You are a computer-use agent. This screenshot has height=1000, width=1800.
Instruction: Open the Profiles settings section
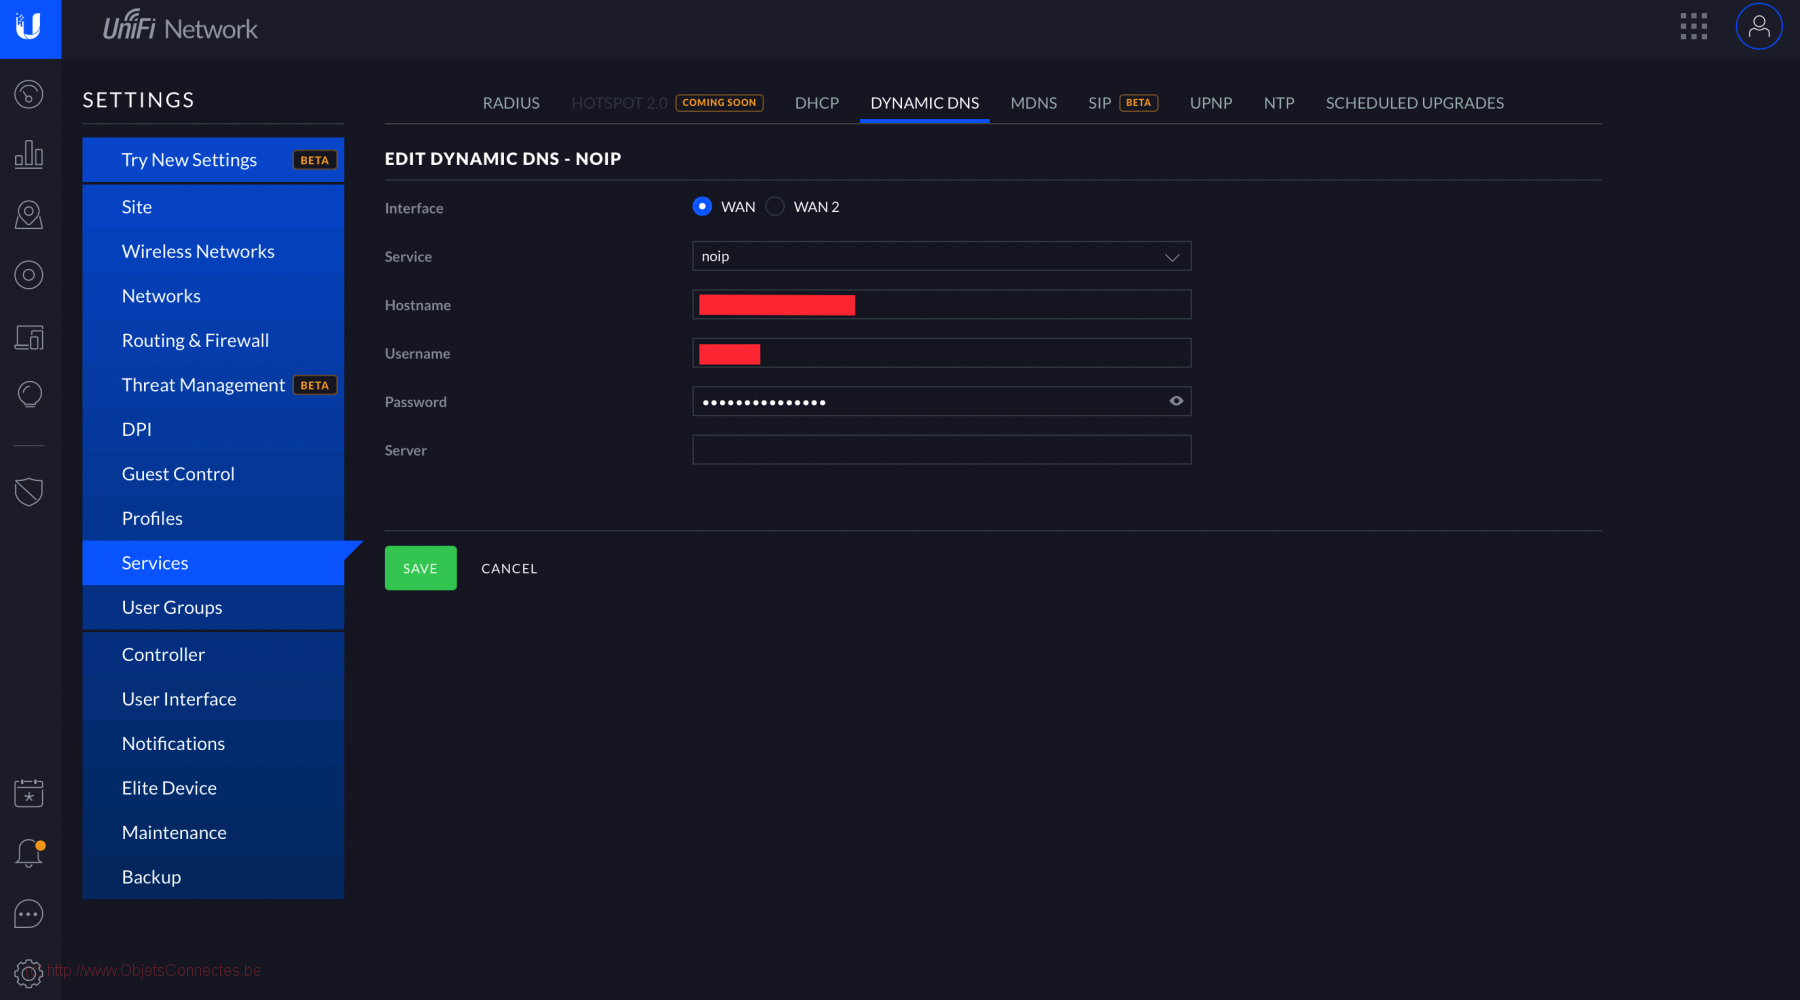(x=213, y=518)
